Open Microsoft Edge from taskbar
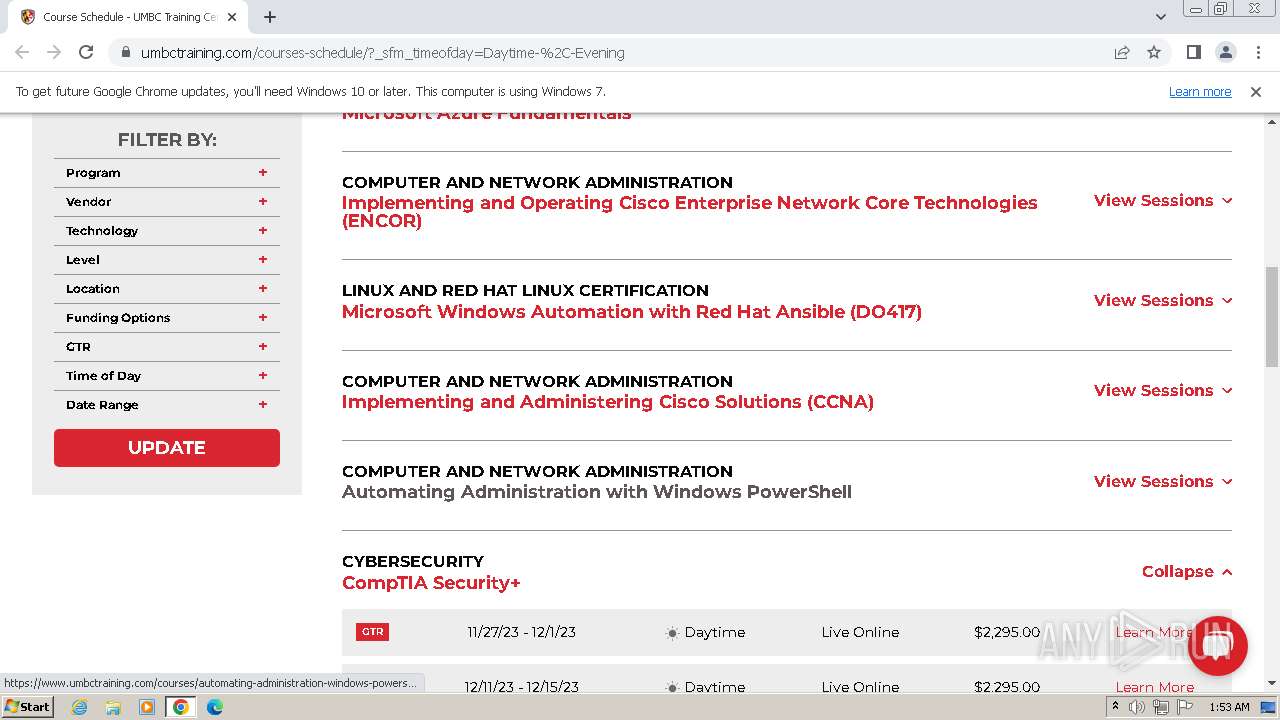 click(215, 707)
